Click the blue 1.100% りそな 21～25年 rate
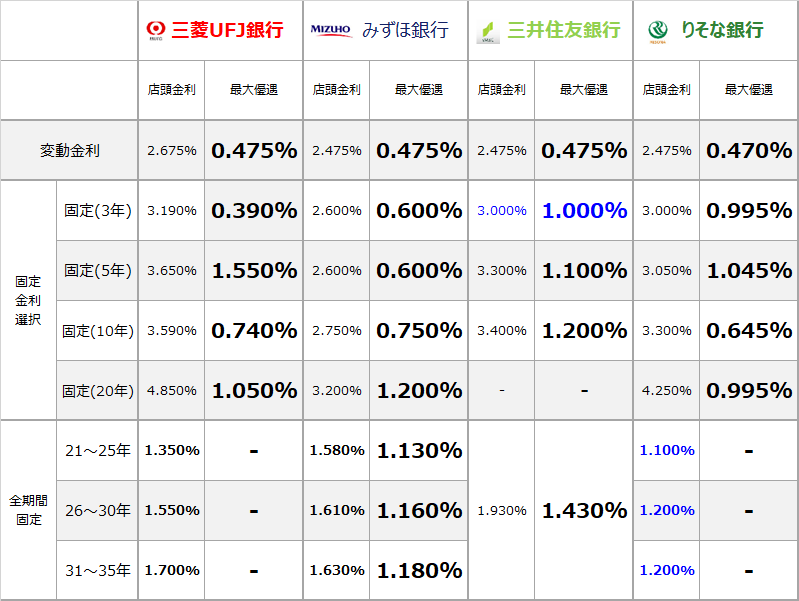This screenshot has height=601, width=799. click(667, 450)
